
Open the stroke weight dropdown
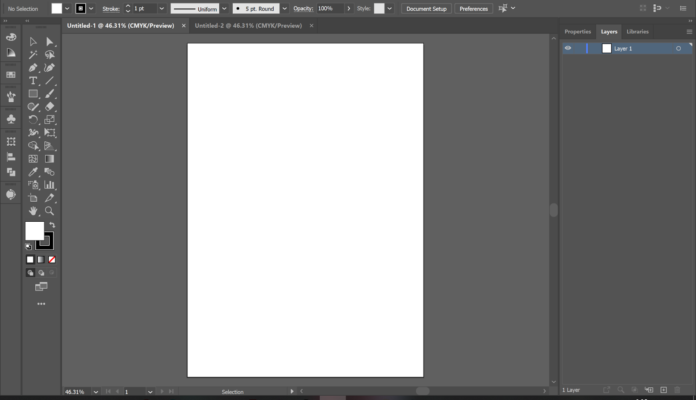click(160, 8)
